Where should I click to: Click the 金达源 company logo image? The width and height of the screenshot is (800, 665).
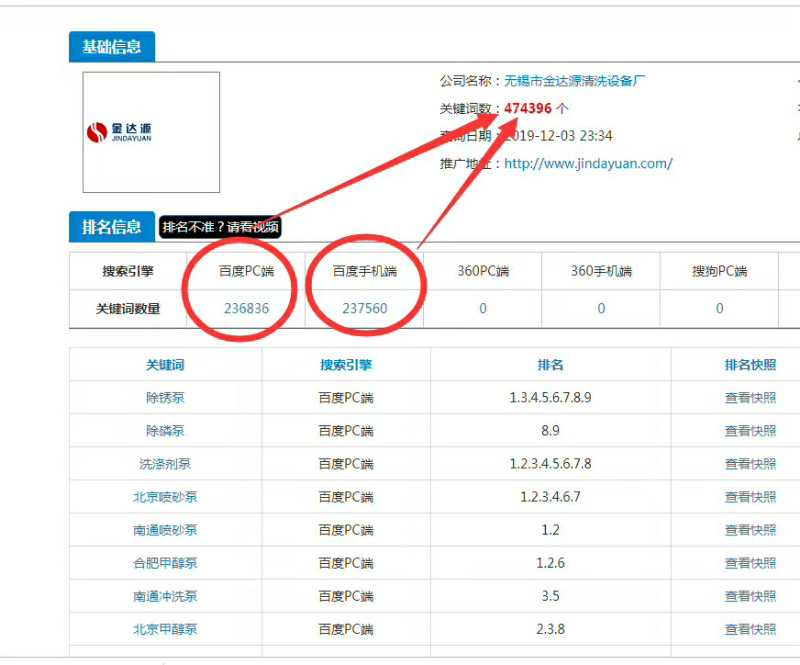click(150, 132)
